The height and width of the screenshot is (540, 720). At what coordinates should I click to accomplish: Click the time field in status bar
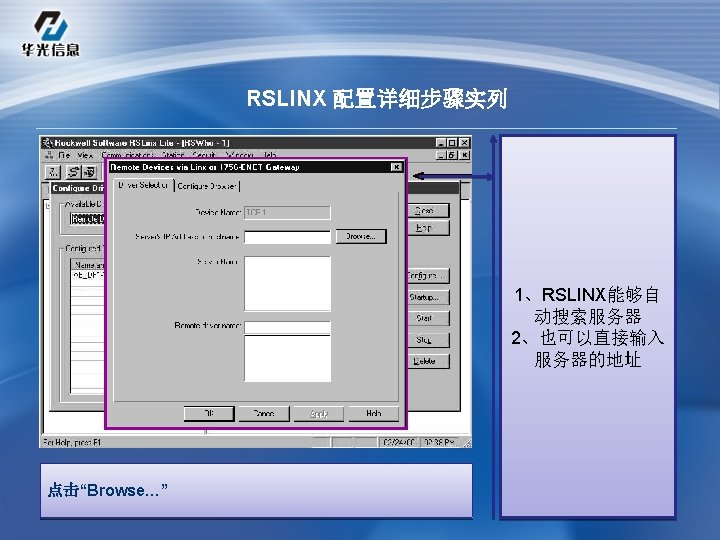[x=439, y=442]
